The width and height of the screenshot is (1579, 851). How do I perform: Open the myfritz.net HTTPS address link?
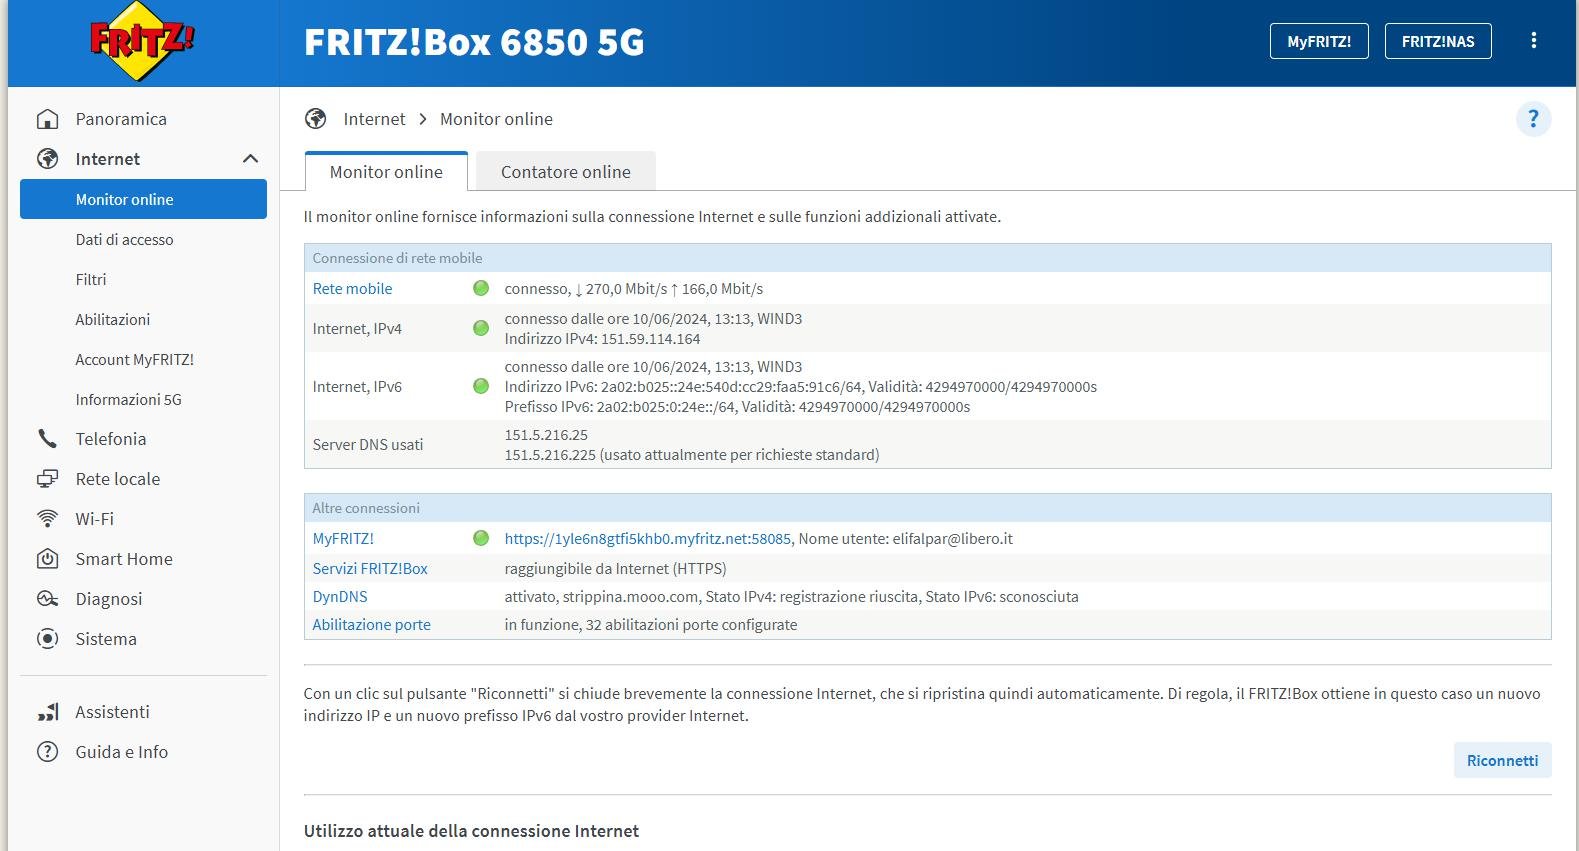click(x=647, y=539)
